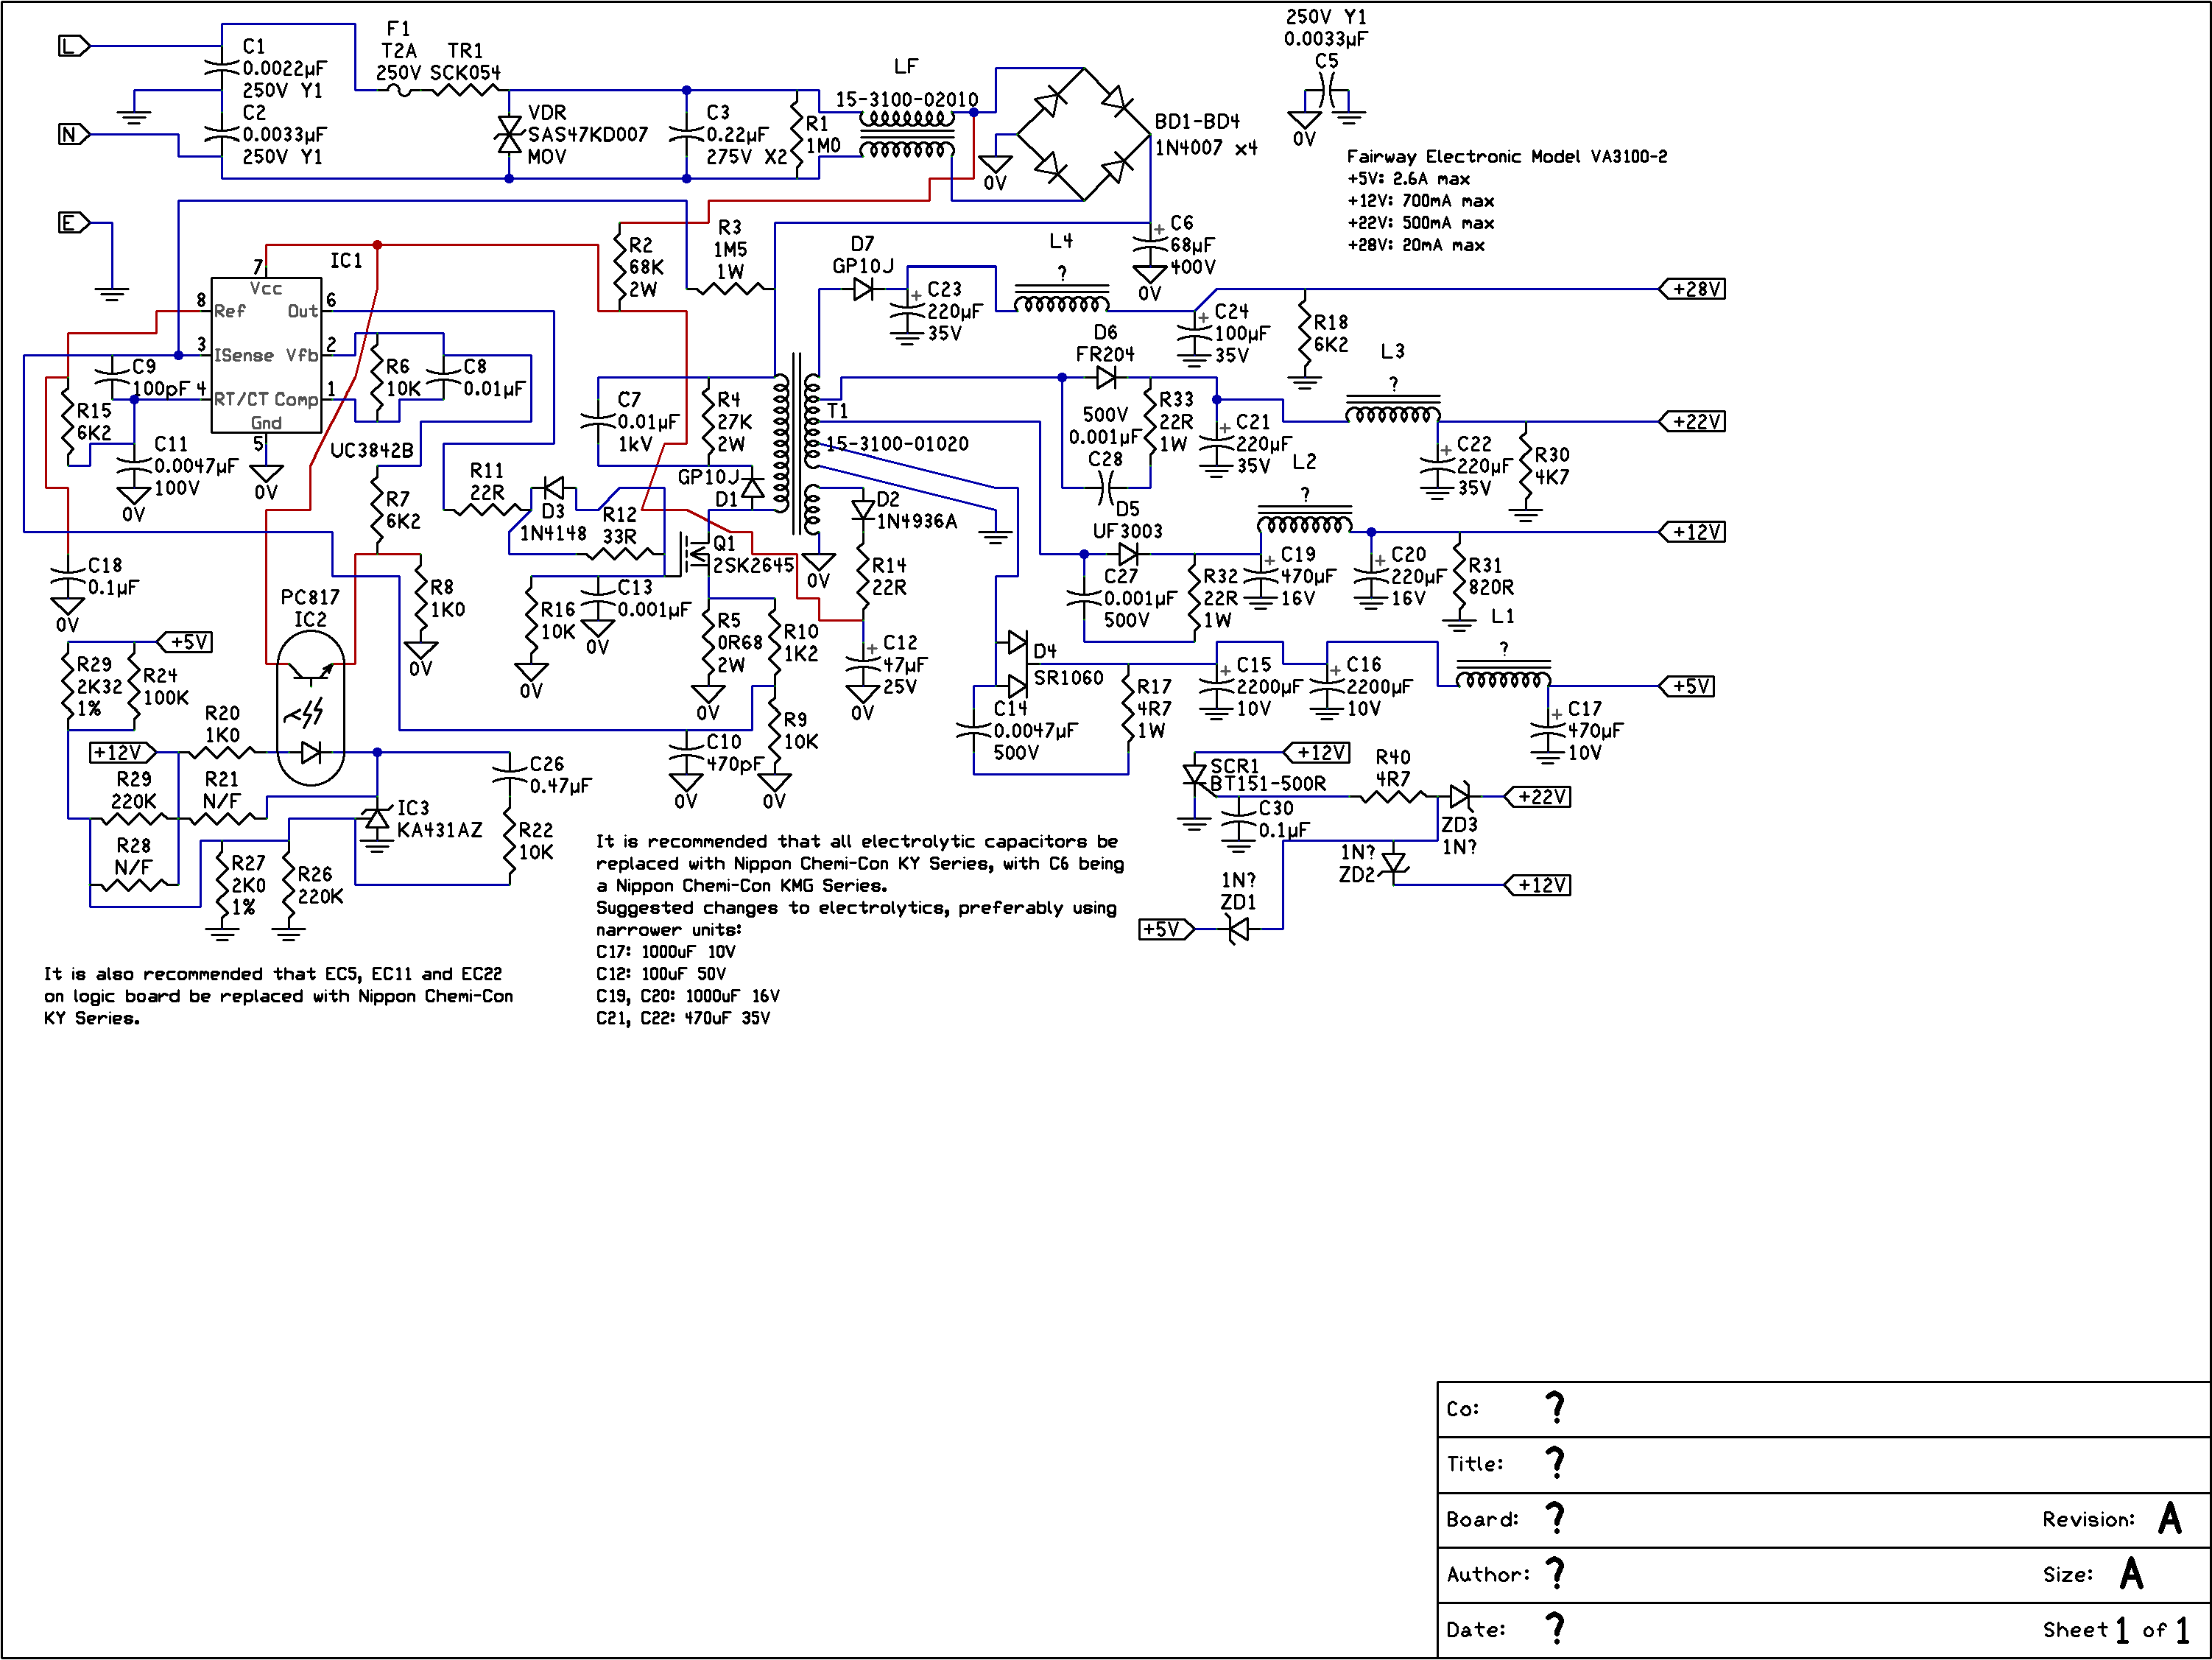Viewport: 2212px width, 1660px height.
Task: Click the LF common-mode choke 15-3100-02010
Action: [x=907, y=134]
